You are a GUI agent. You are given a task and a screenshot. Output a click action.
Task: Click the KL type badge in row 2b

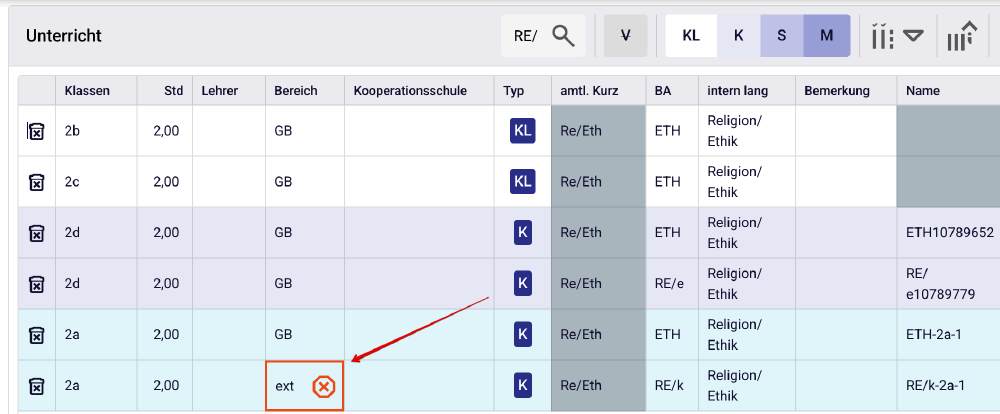tap(522, 131)
